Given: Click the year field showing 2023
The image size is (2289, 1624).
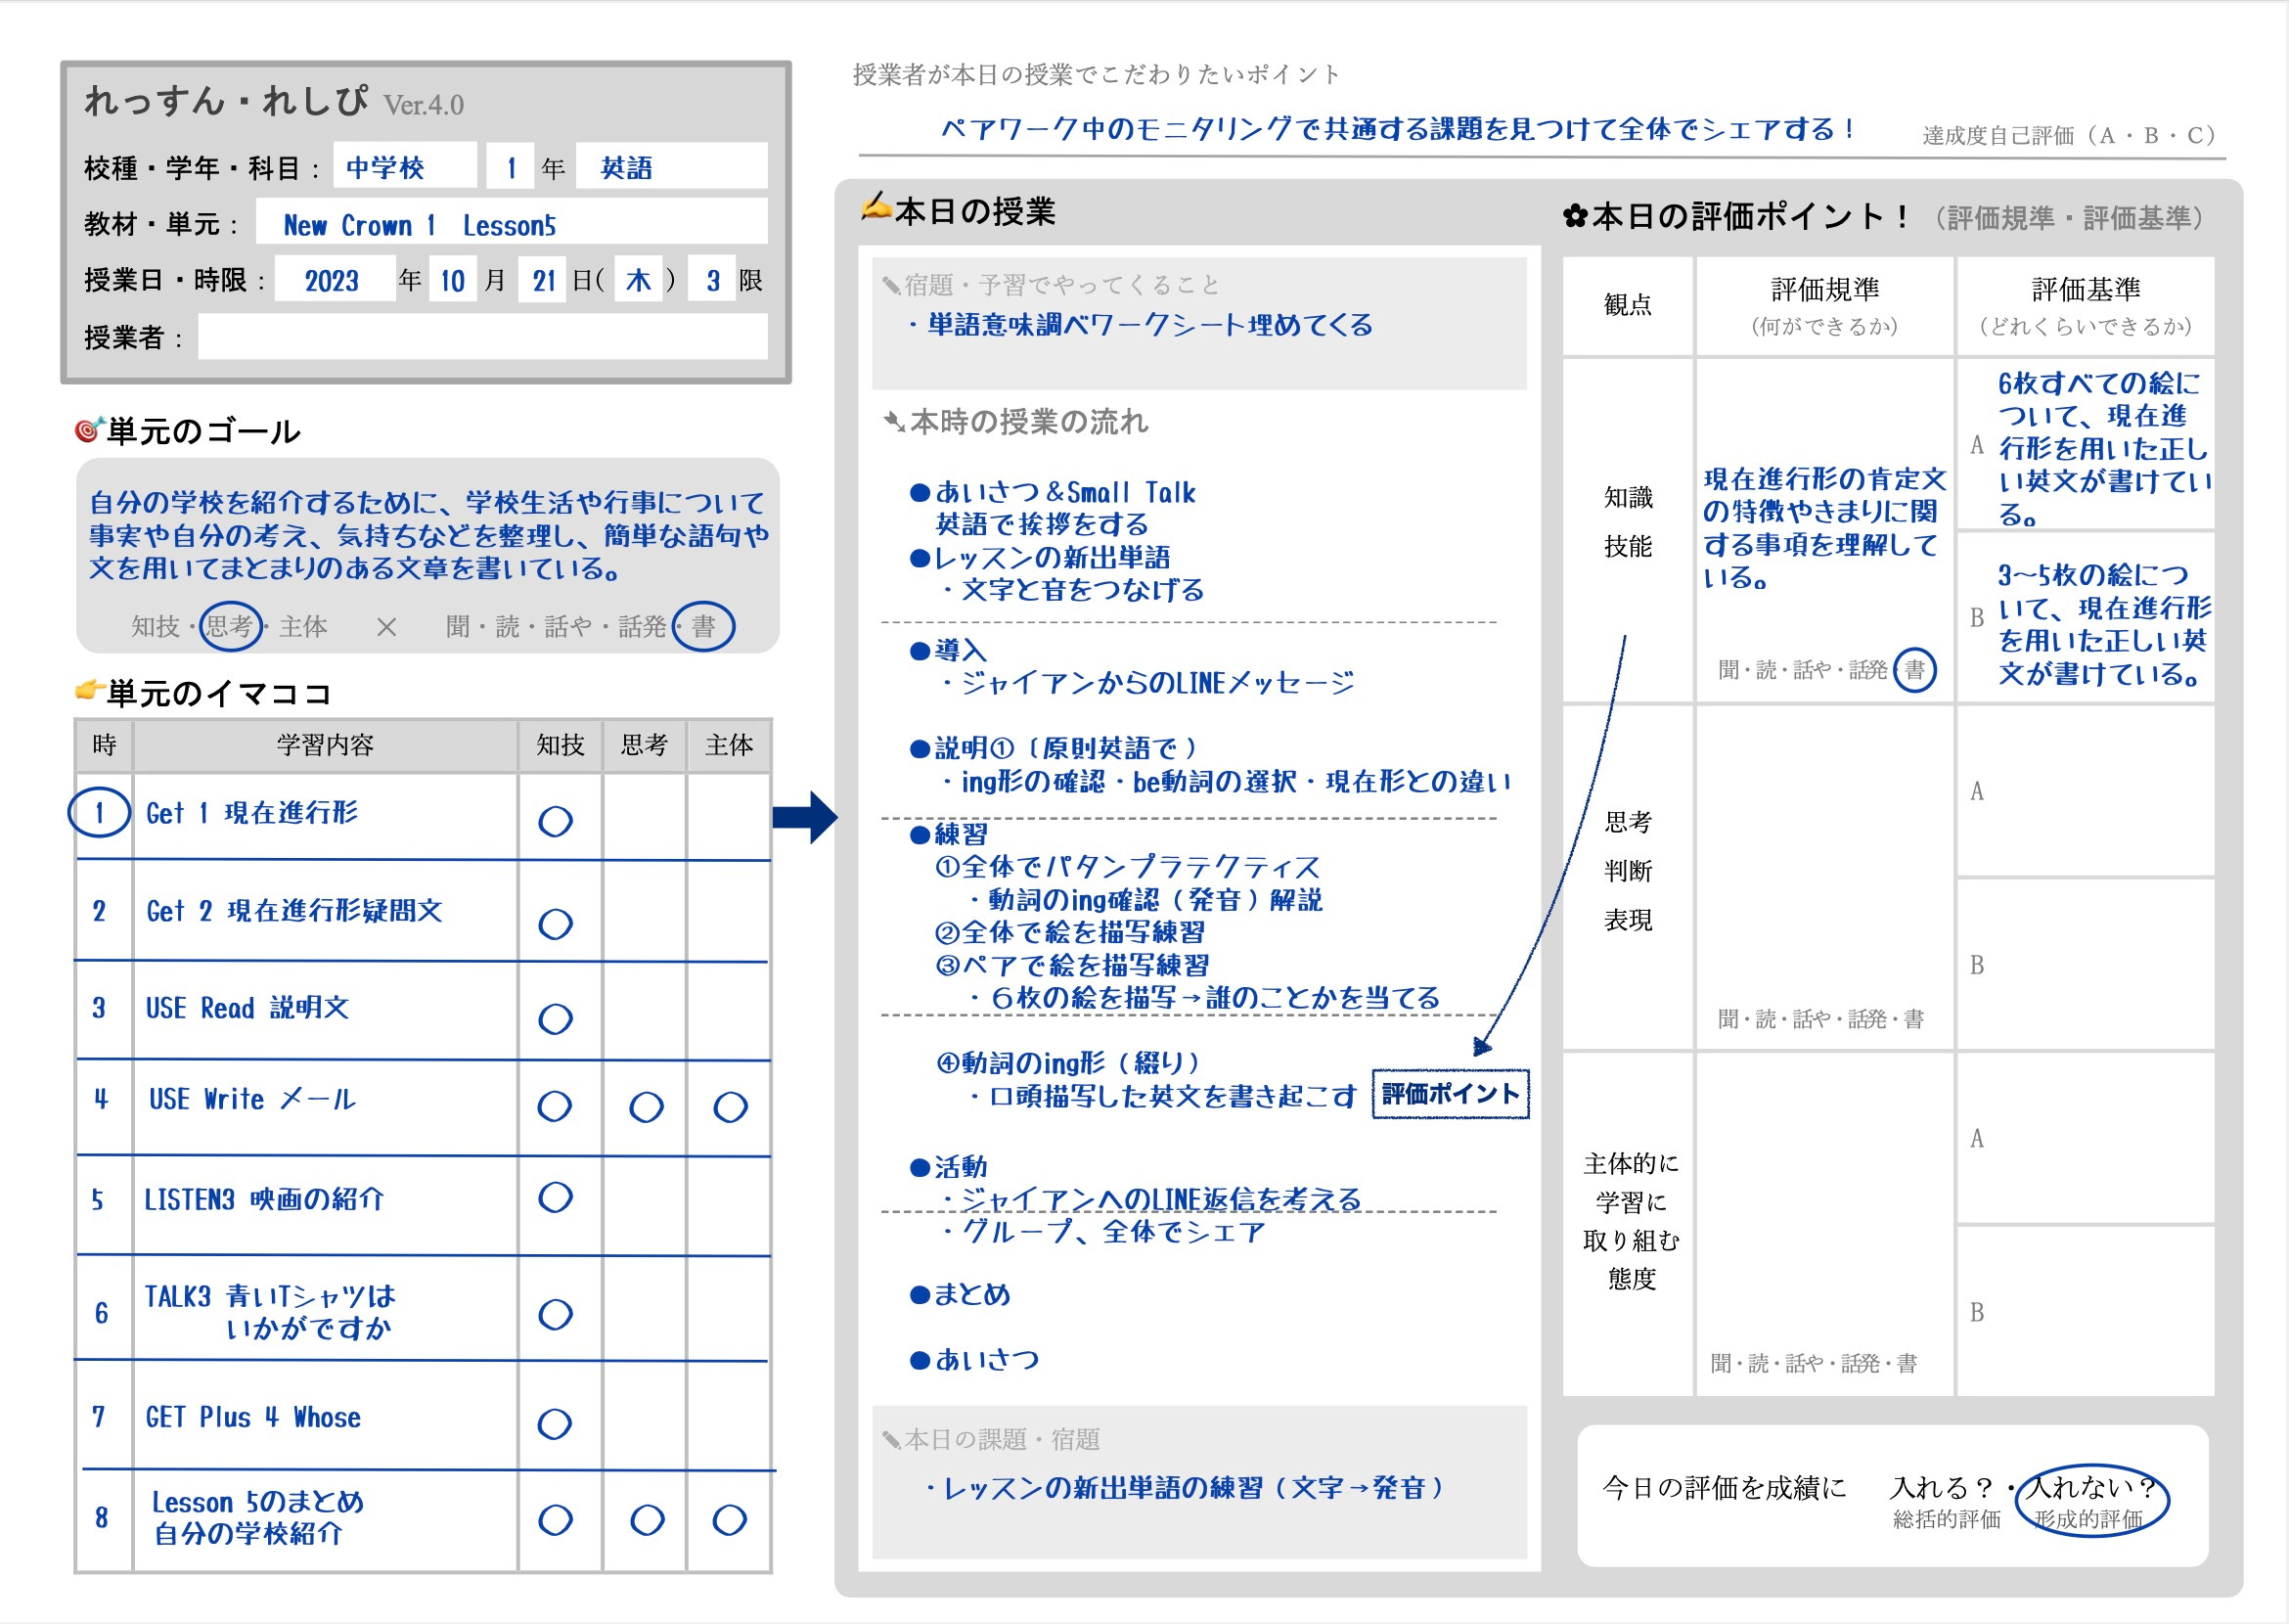Looking at the screenshot, I should point(334,279).
